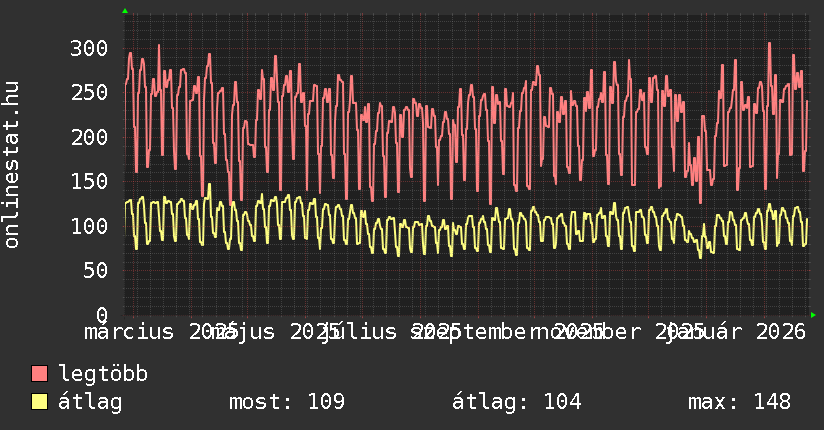Click the red legtöbb legend color swatch
The width and height of the screenshot is (824, 430).
coord(39,375)
